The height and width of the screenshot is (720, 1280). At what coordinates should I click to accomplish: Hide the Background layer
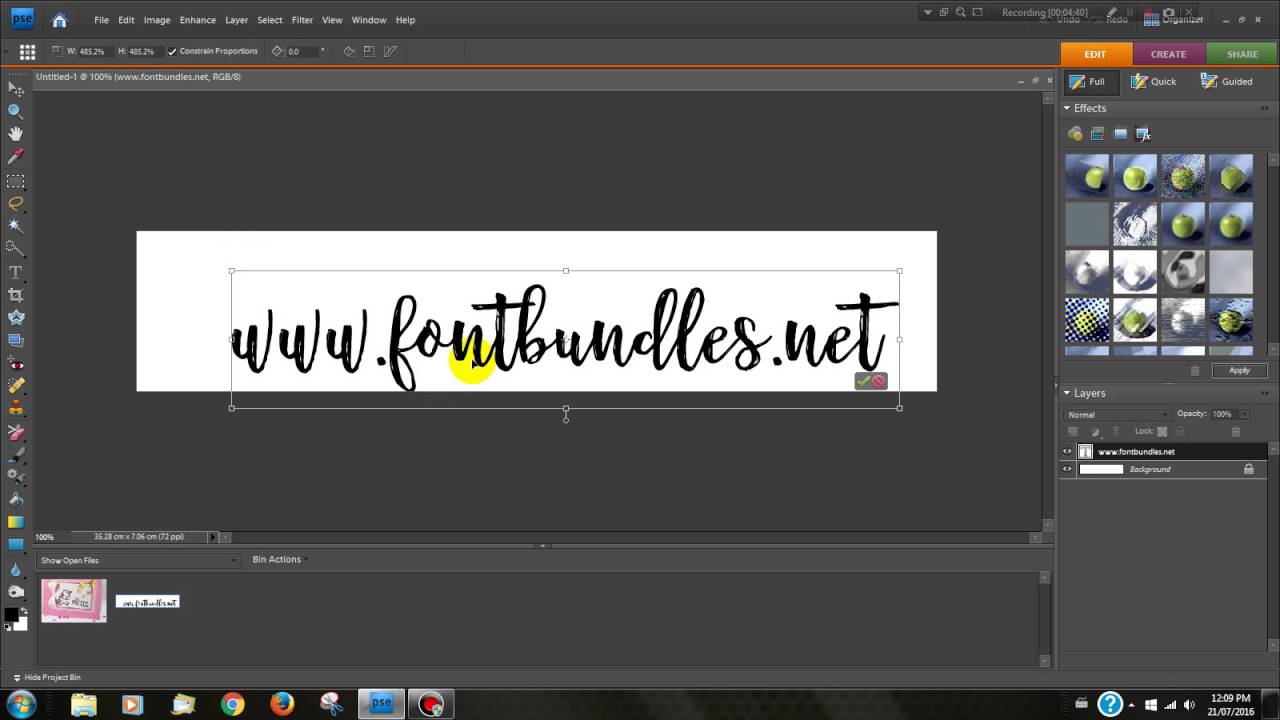tap(1067, 469)
